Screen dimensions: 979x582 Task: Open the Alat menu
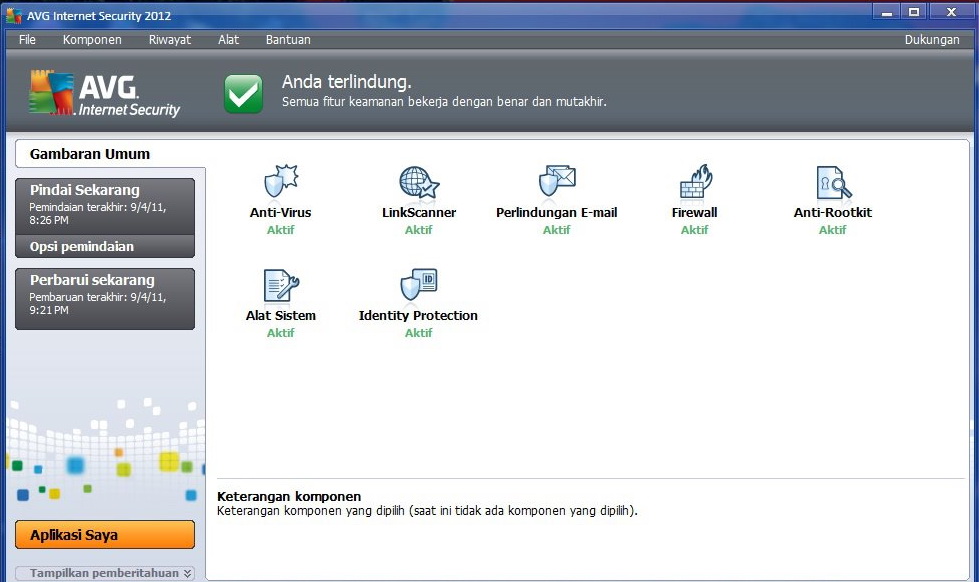click(x=229, y=39)
